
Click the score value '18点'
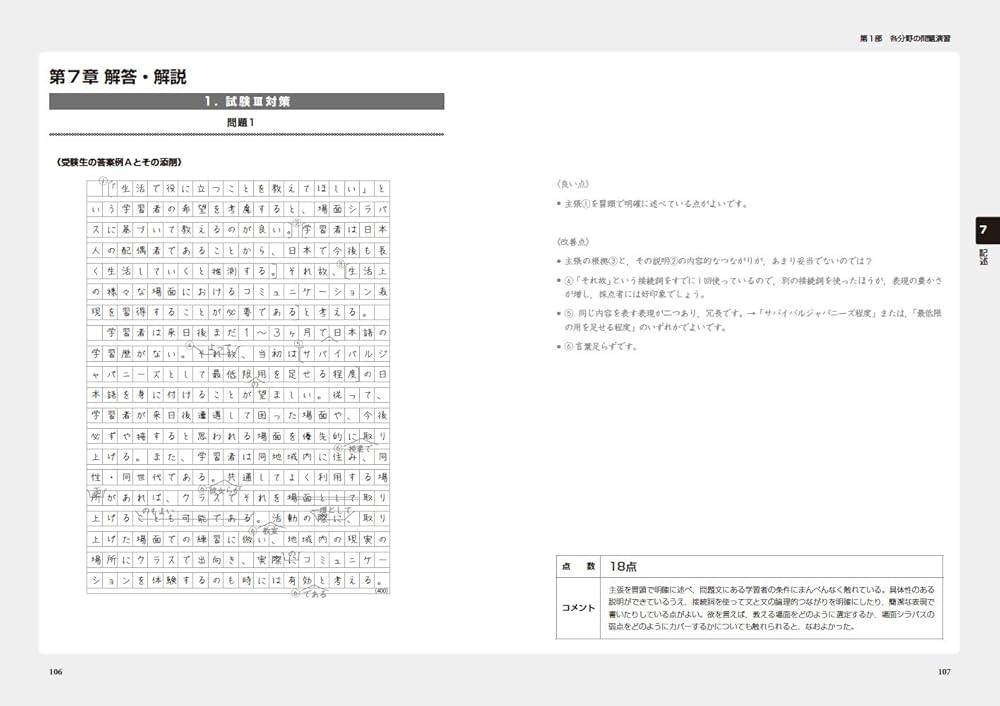622,566
